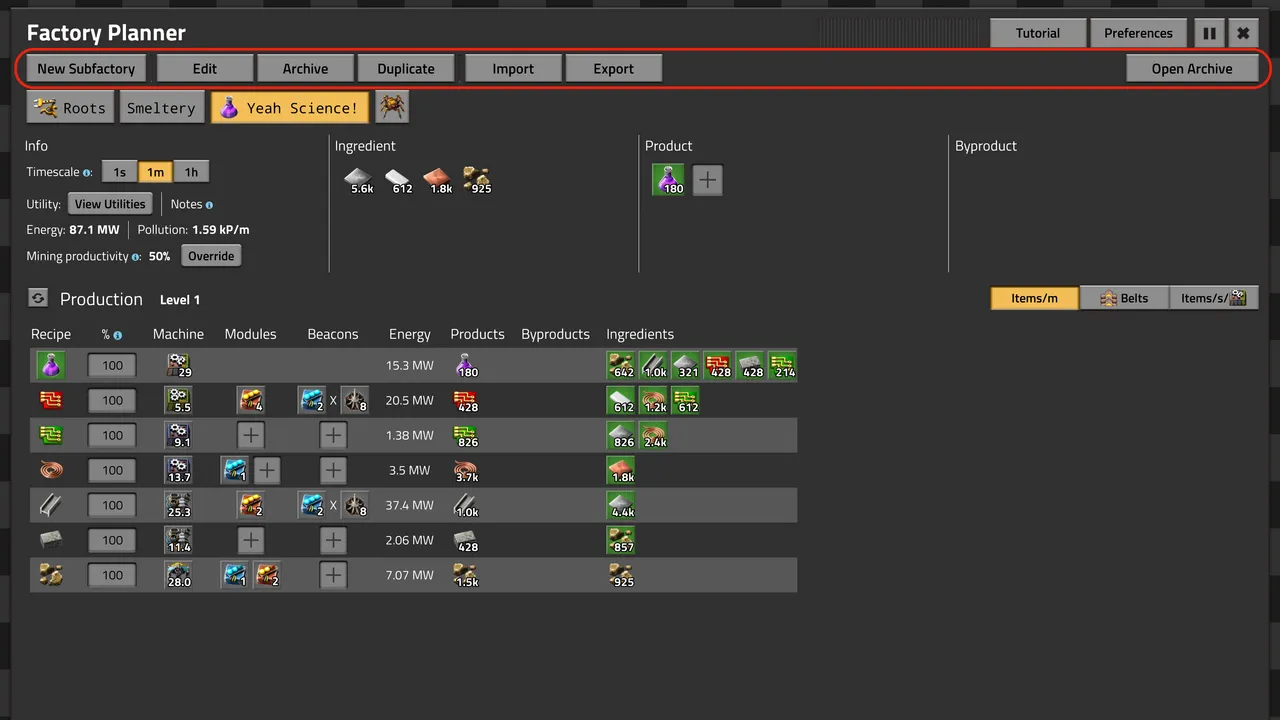Click the Archive button
Viewport: 1280px width, 720px height.
pyautogui.click(x=305, y=68)
